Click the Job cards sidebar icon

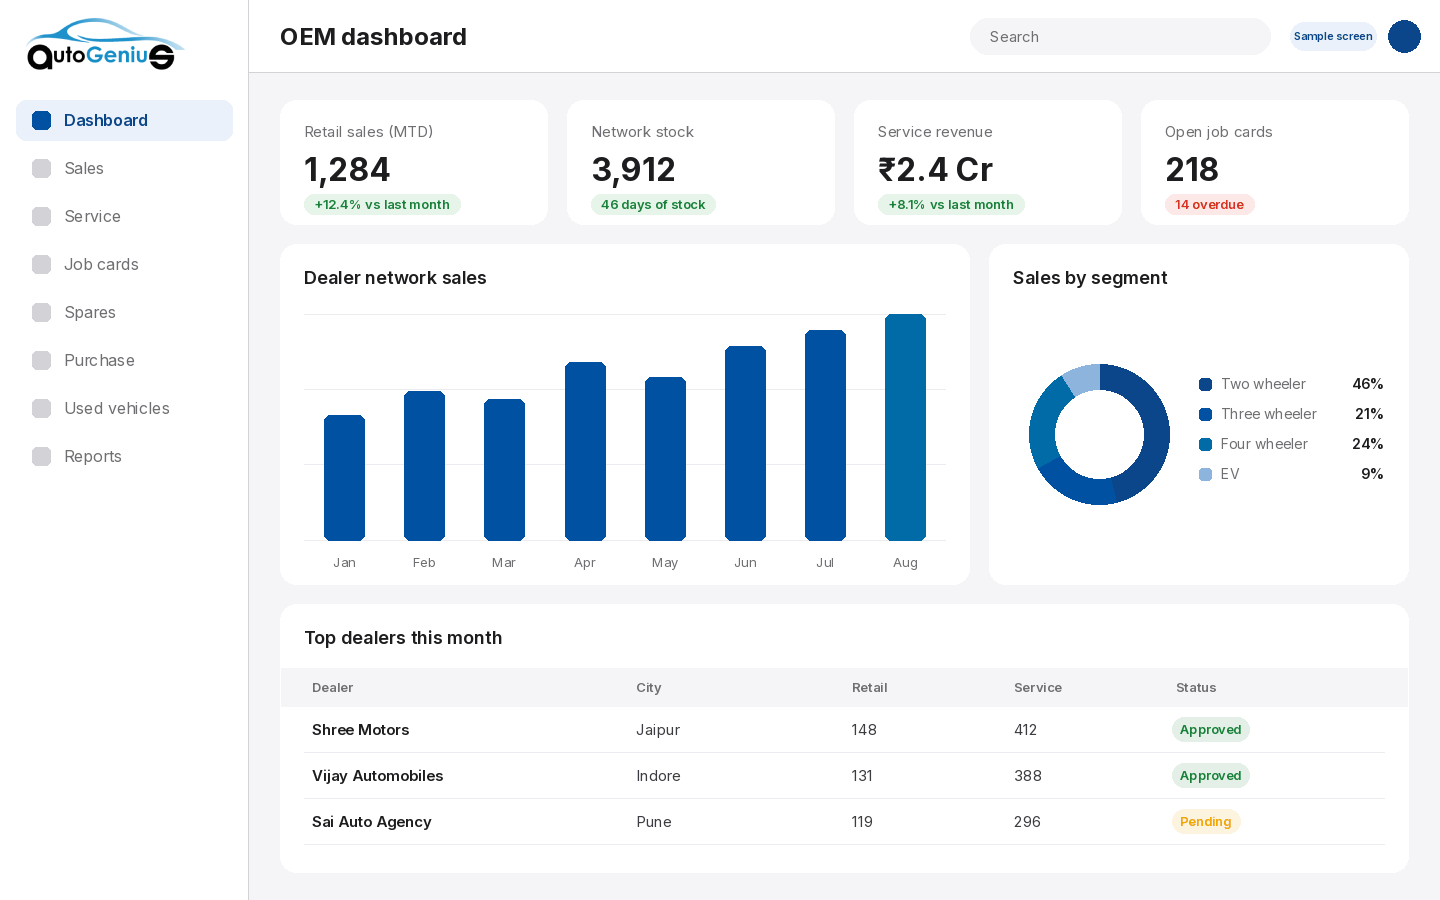(x=42, y=265)
